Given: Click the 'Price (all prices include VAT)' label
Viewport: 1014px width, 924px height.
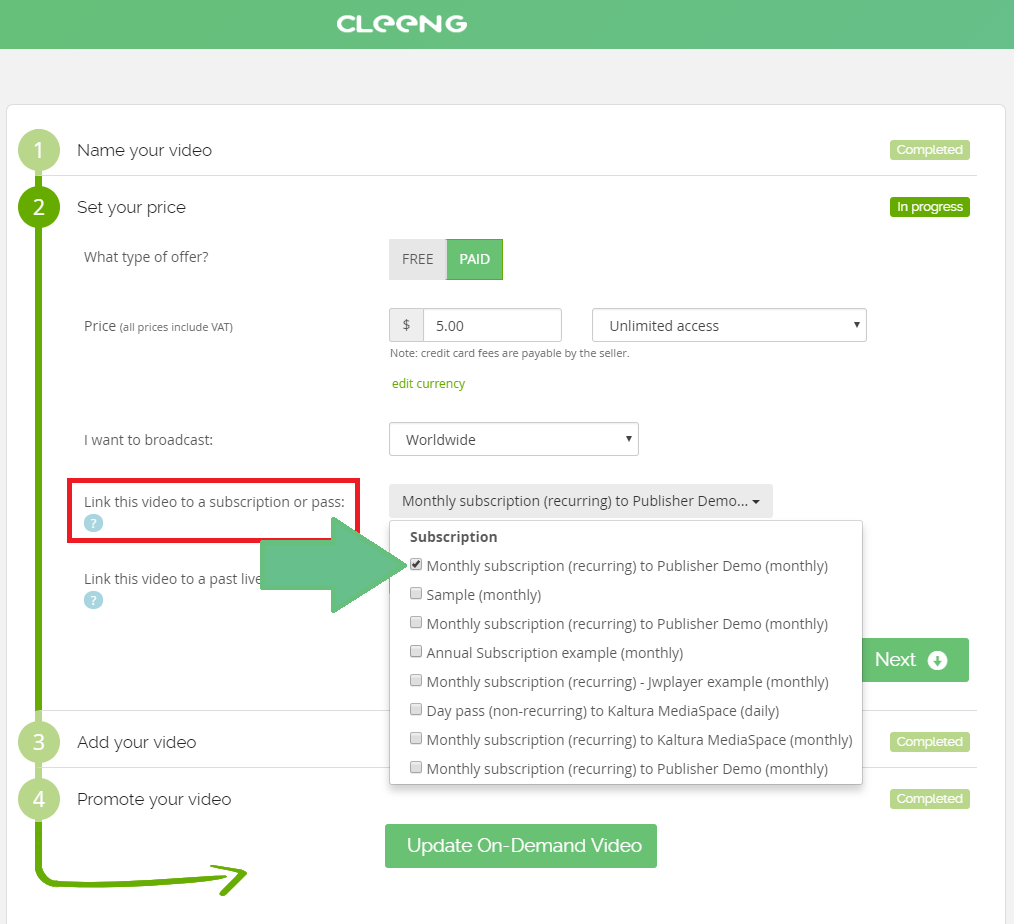Looking at the screenshot, I should [x=158, y=326].
